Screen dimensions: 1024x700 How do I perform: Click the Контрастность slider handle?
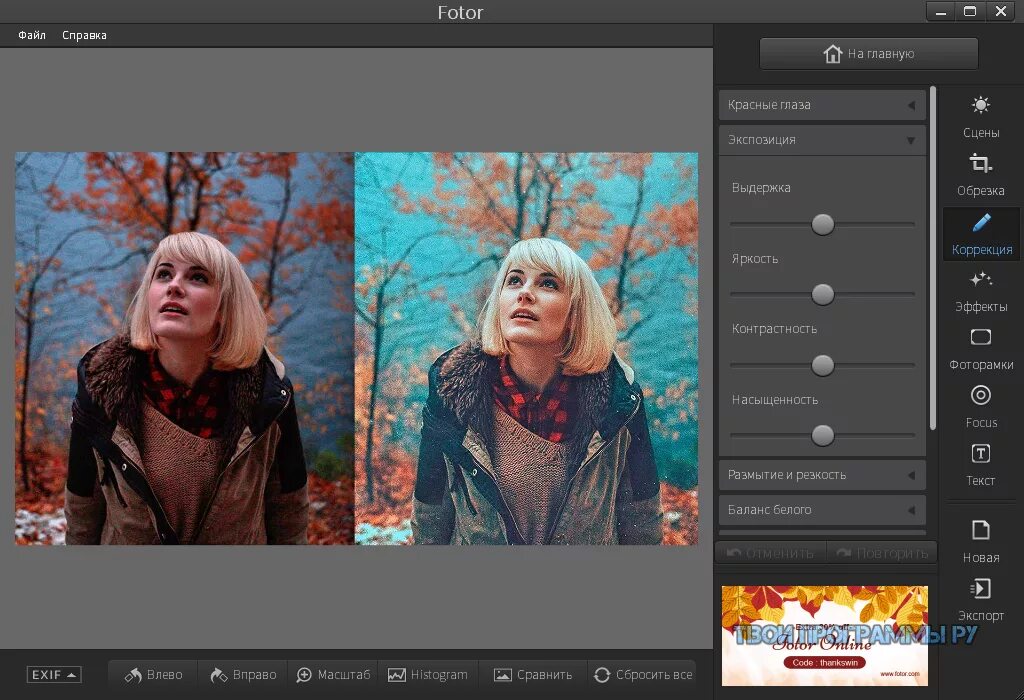[822, 365]
